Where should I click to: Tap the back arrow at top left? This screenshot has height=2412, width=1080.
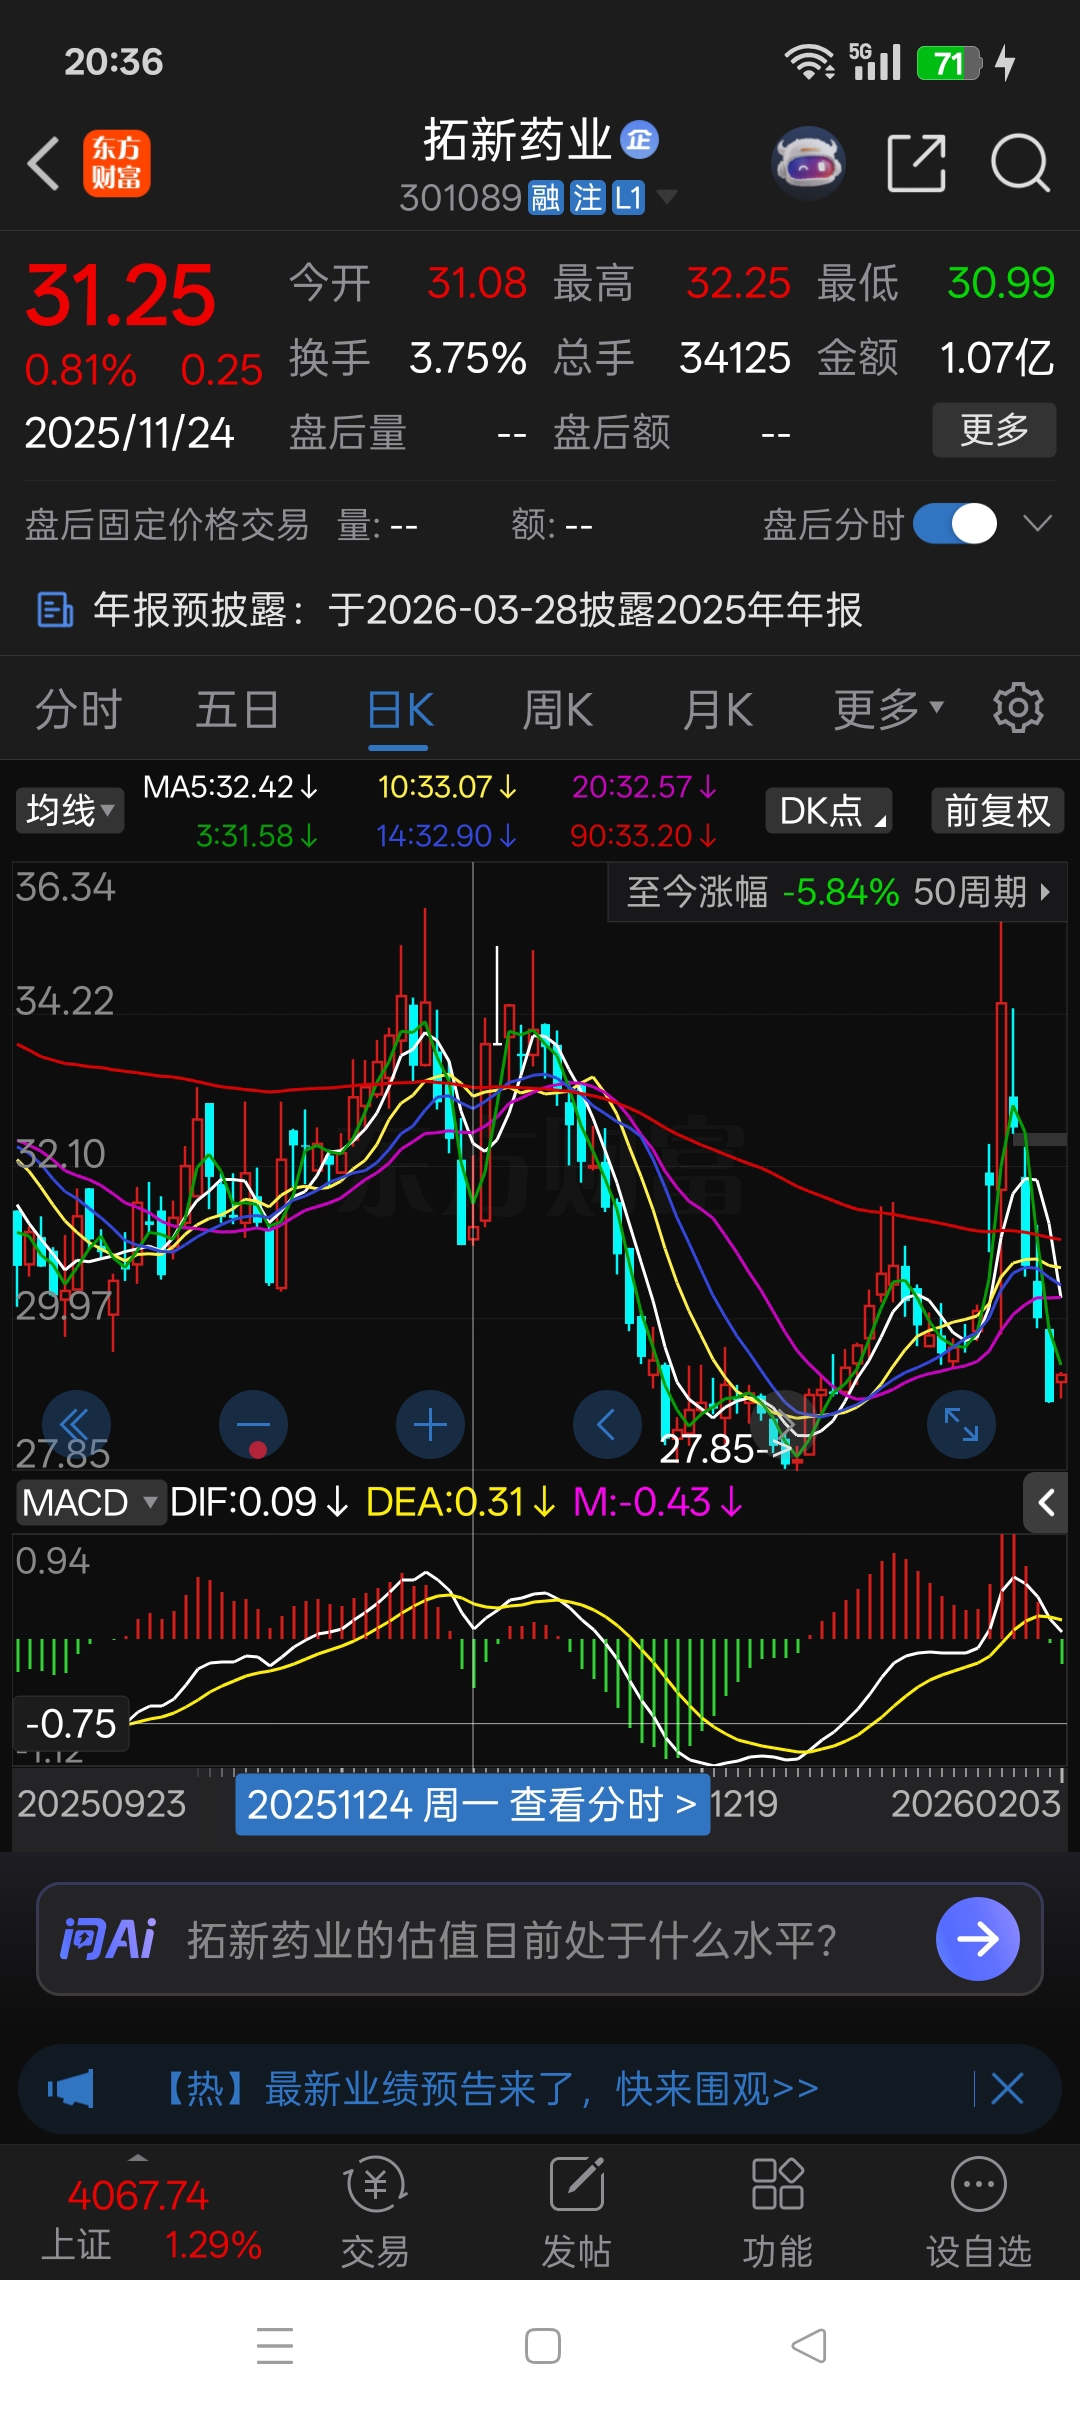44,163
